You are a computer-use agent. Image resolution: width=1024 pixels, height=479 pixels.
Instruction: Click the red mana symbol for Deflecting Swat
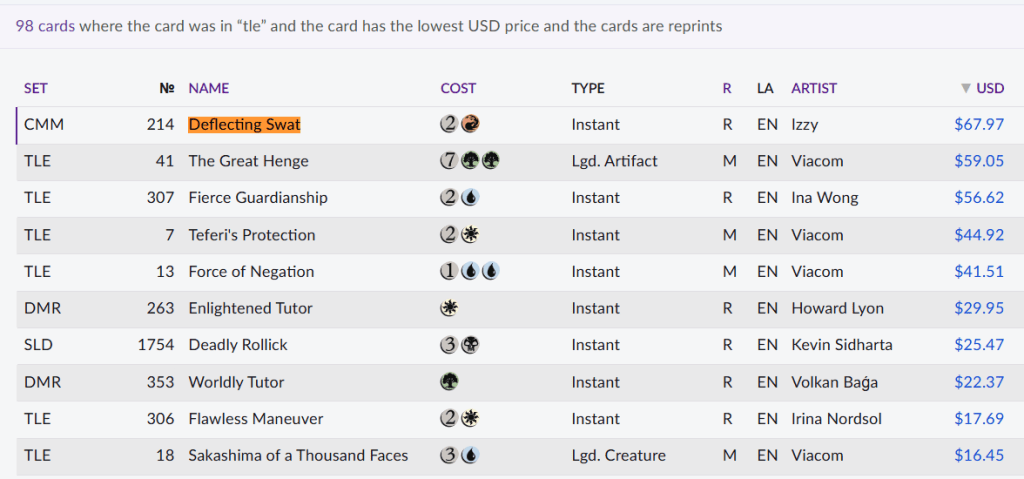point(470,125)
